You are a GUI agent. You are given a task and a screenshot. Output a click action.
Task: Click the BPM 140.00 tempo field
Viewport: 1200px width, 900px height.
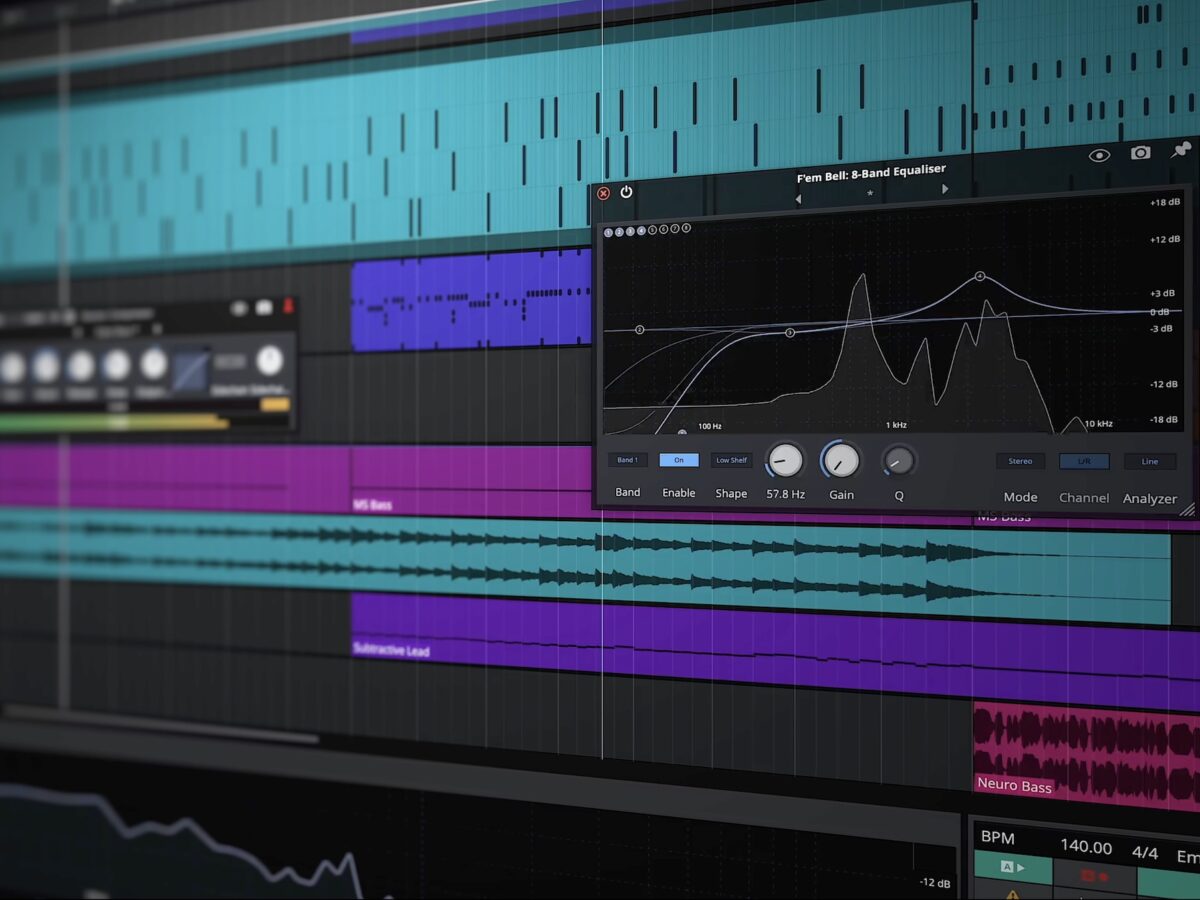(1086, 847)
